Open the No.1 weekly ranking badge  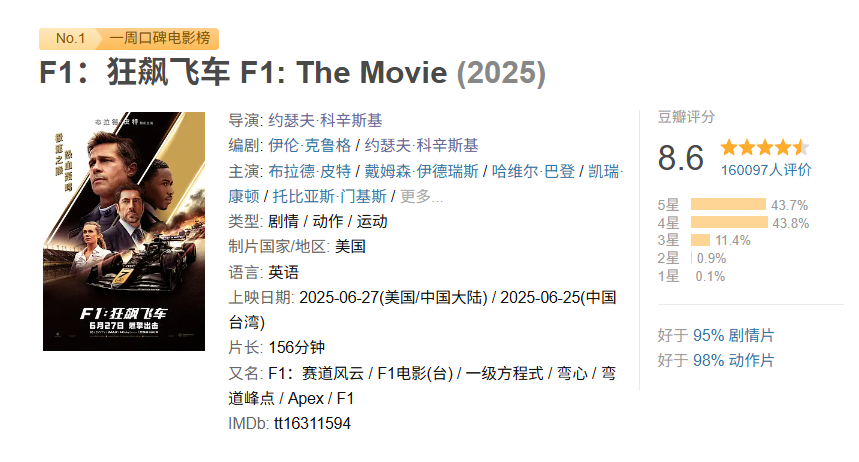(70, 38)
